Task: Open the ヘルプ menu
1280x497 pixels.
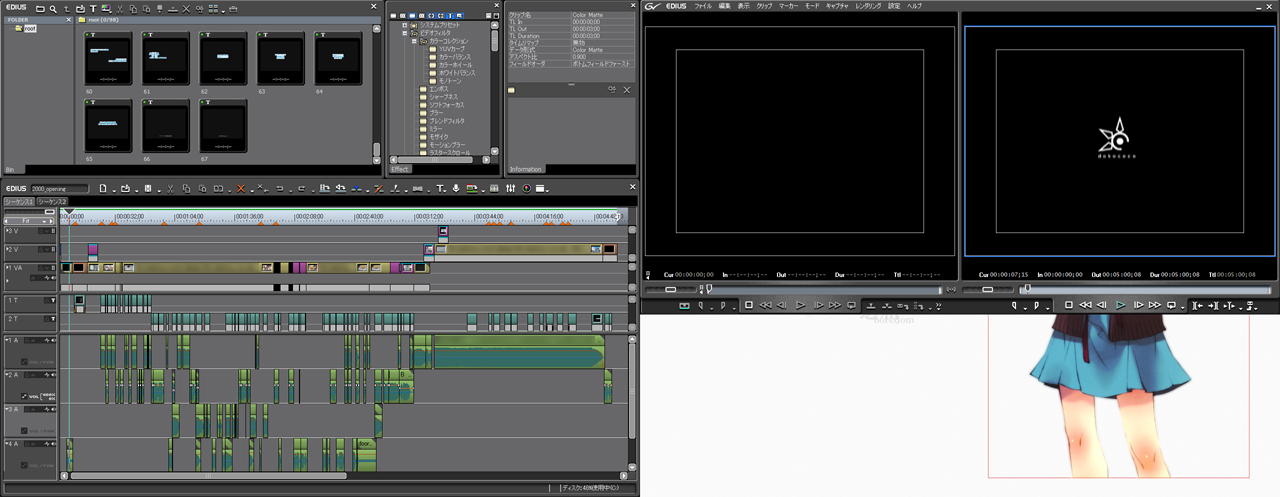Action: (914, 6)
